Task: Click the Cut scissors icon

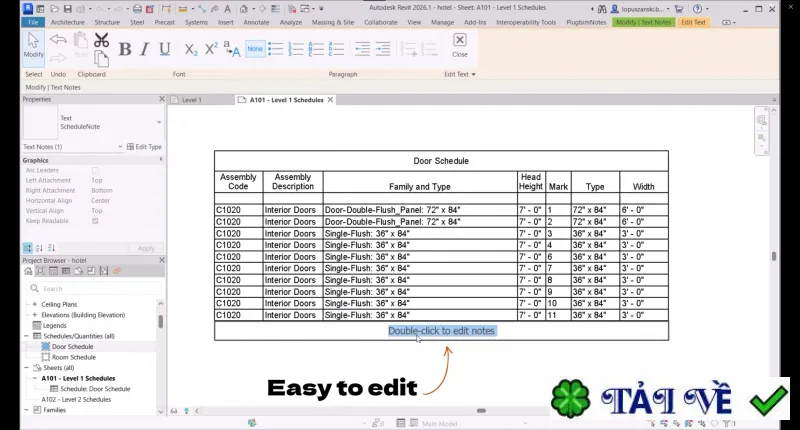Action: 102,40
